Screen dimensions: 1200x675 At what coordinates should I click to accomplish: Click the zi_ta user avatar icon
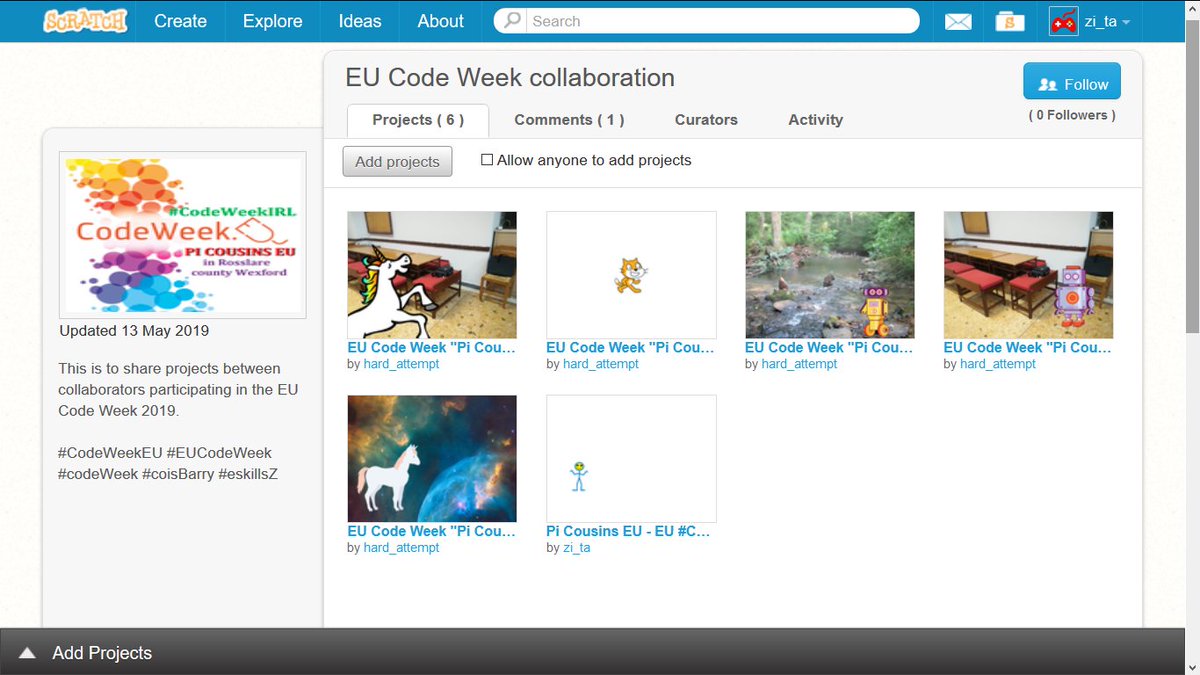1063,21
